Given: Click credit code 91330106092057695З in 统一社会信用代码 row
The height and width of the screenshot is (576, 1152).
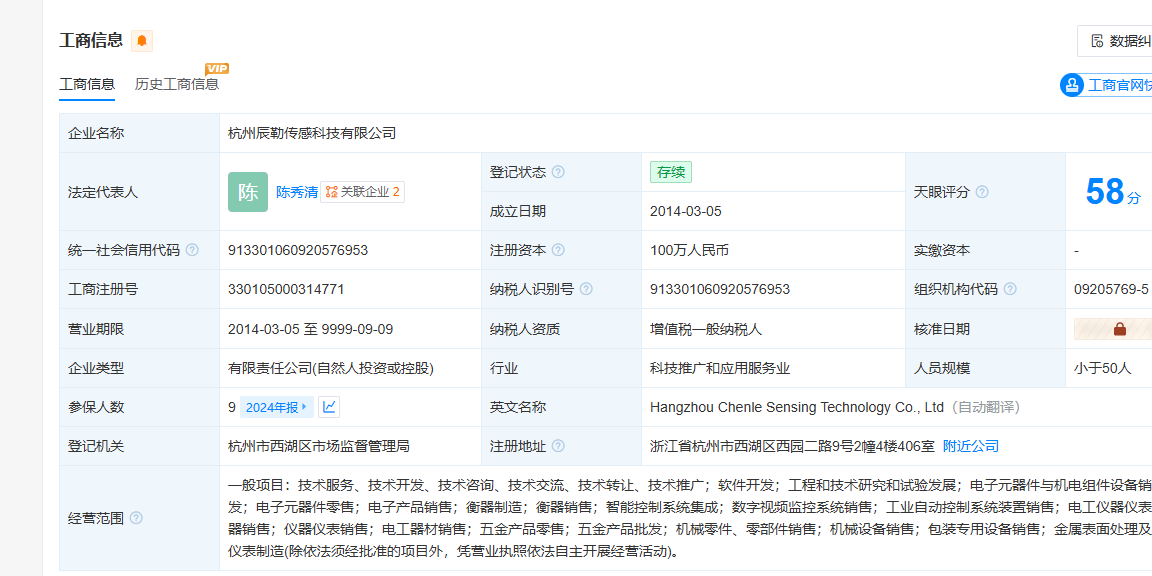Looking at the screenshot, I should tap(298, 250).
